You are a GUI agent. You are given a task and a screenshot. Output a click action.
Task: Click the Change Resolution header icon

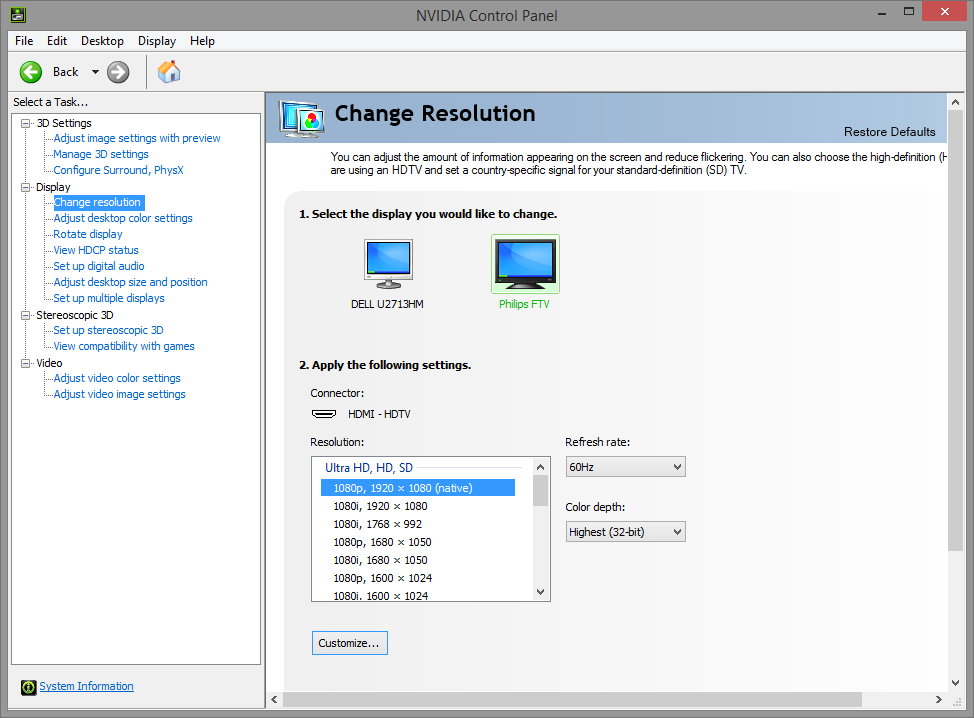pos(301,118)
